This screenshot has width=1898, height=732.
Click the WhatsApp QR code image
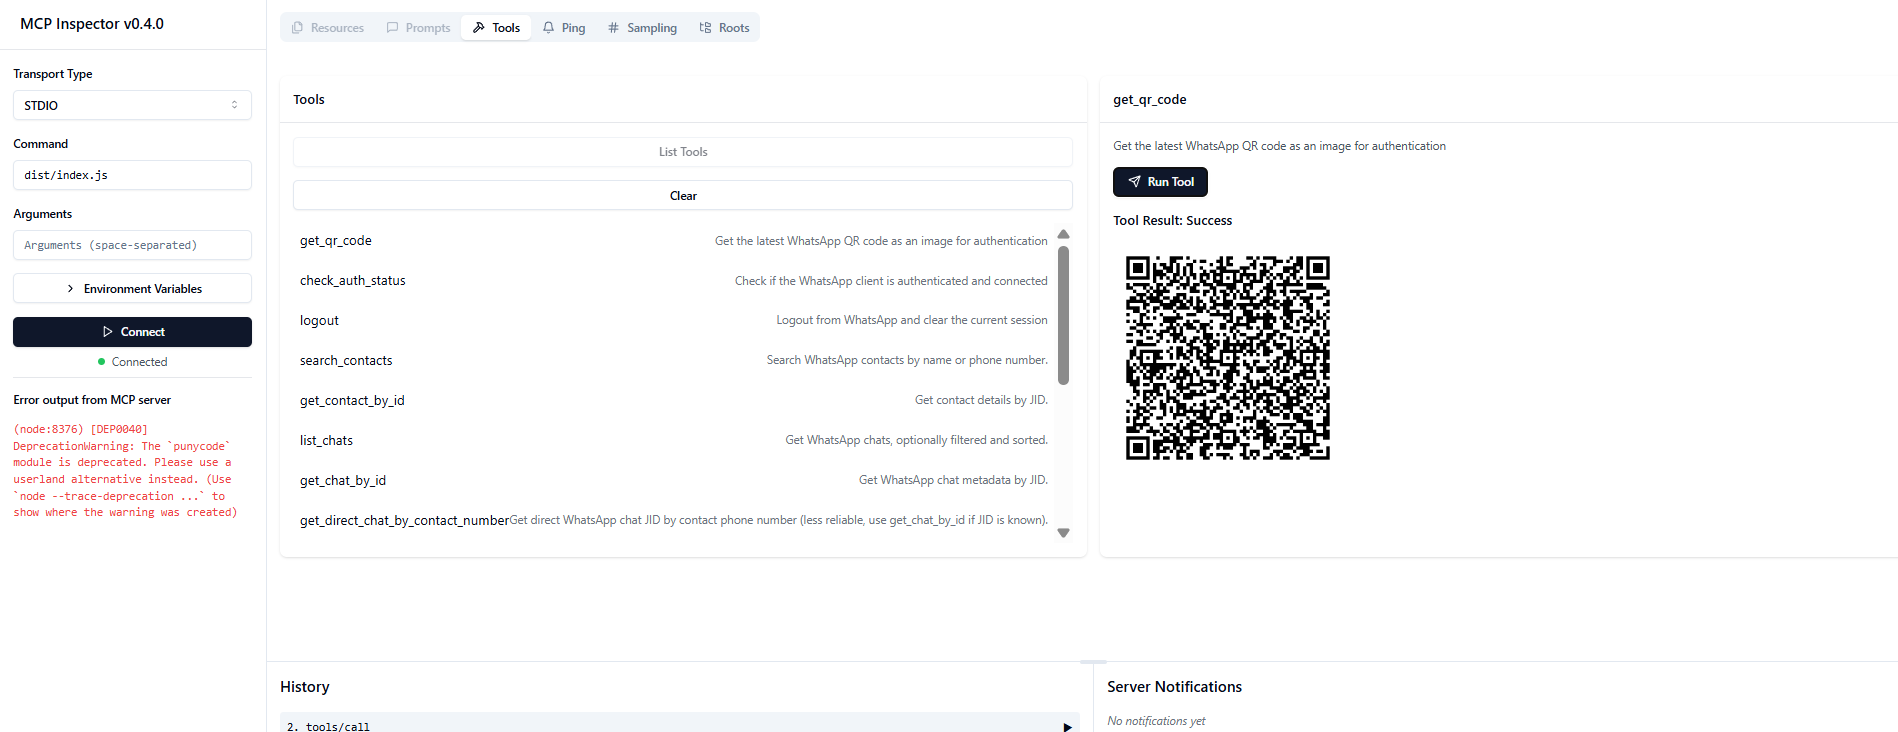1227,358
